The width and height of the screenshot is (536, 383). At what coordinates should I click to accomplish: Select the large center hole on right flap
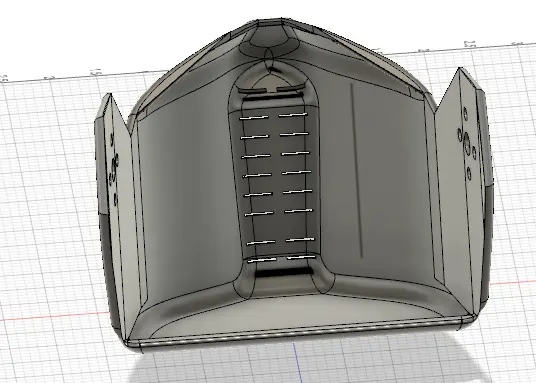(467, 143)
